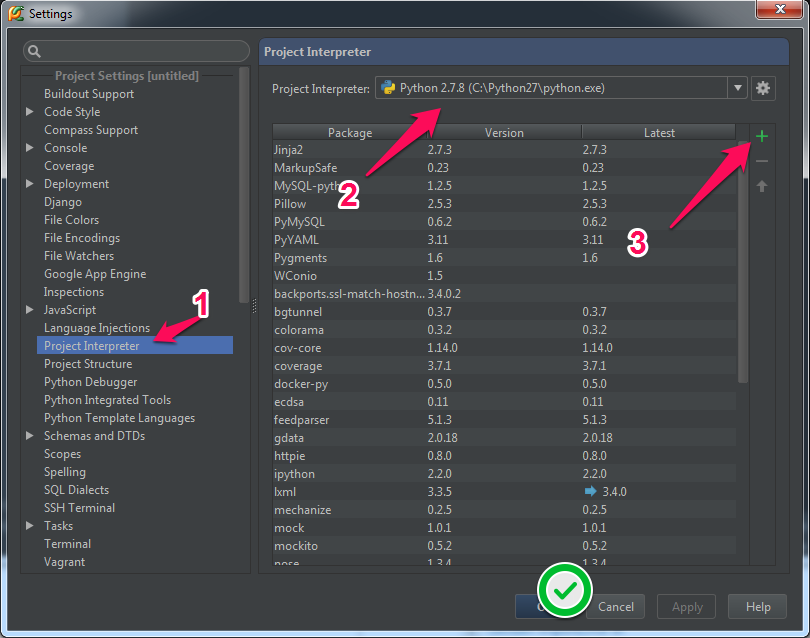810x638 pixels.
Task: Click the Cancel button
Action: point(616,606)
